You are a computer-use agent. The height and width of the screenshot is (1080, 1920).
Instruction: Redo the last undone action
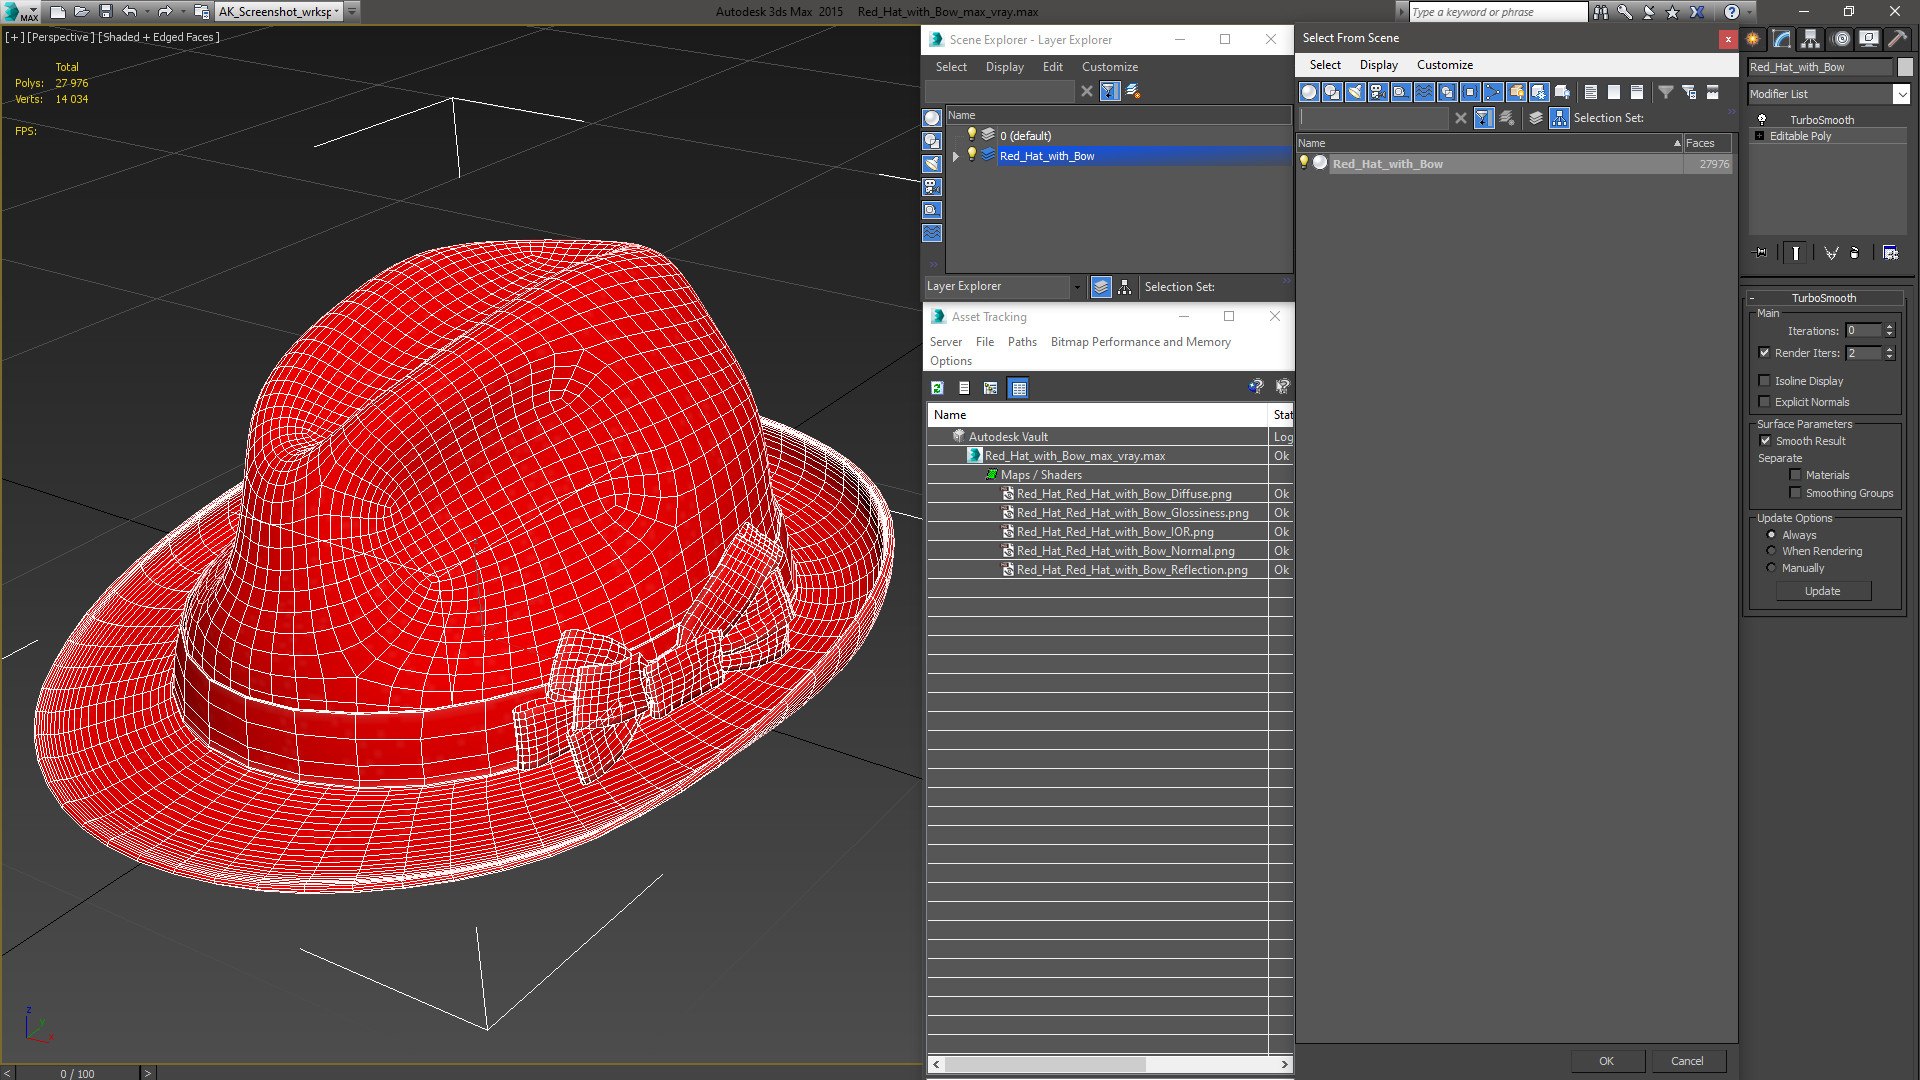166,12
